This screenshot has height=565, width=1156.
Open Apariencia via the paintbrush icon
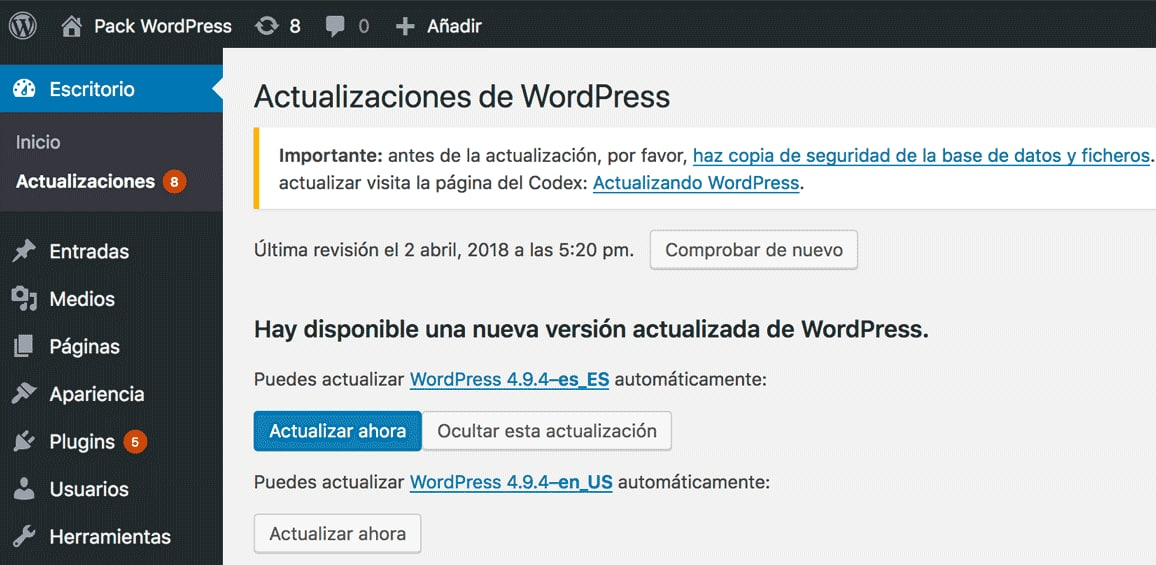coord(24,394)
